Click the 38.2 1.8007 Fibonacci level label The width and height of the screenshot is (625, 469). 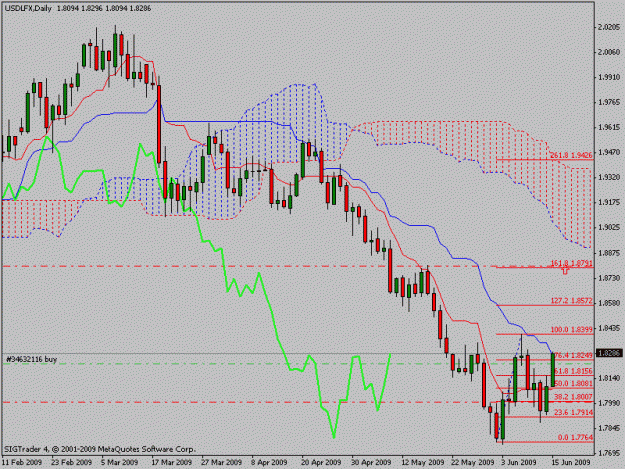coord(574,397)
